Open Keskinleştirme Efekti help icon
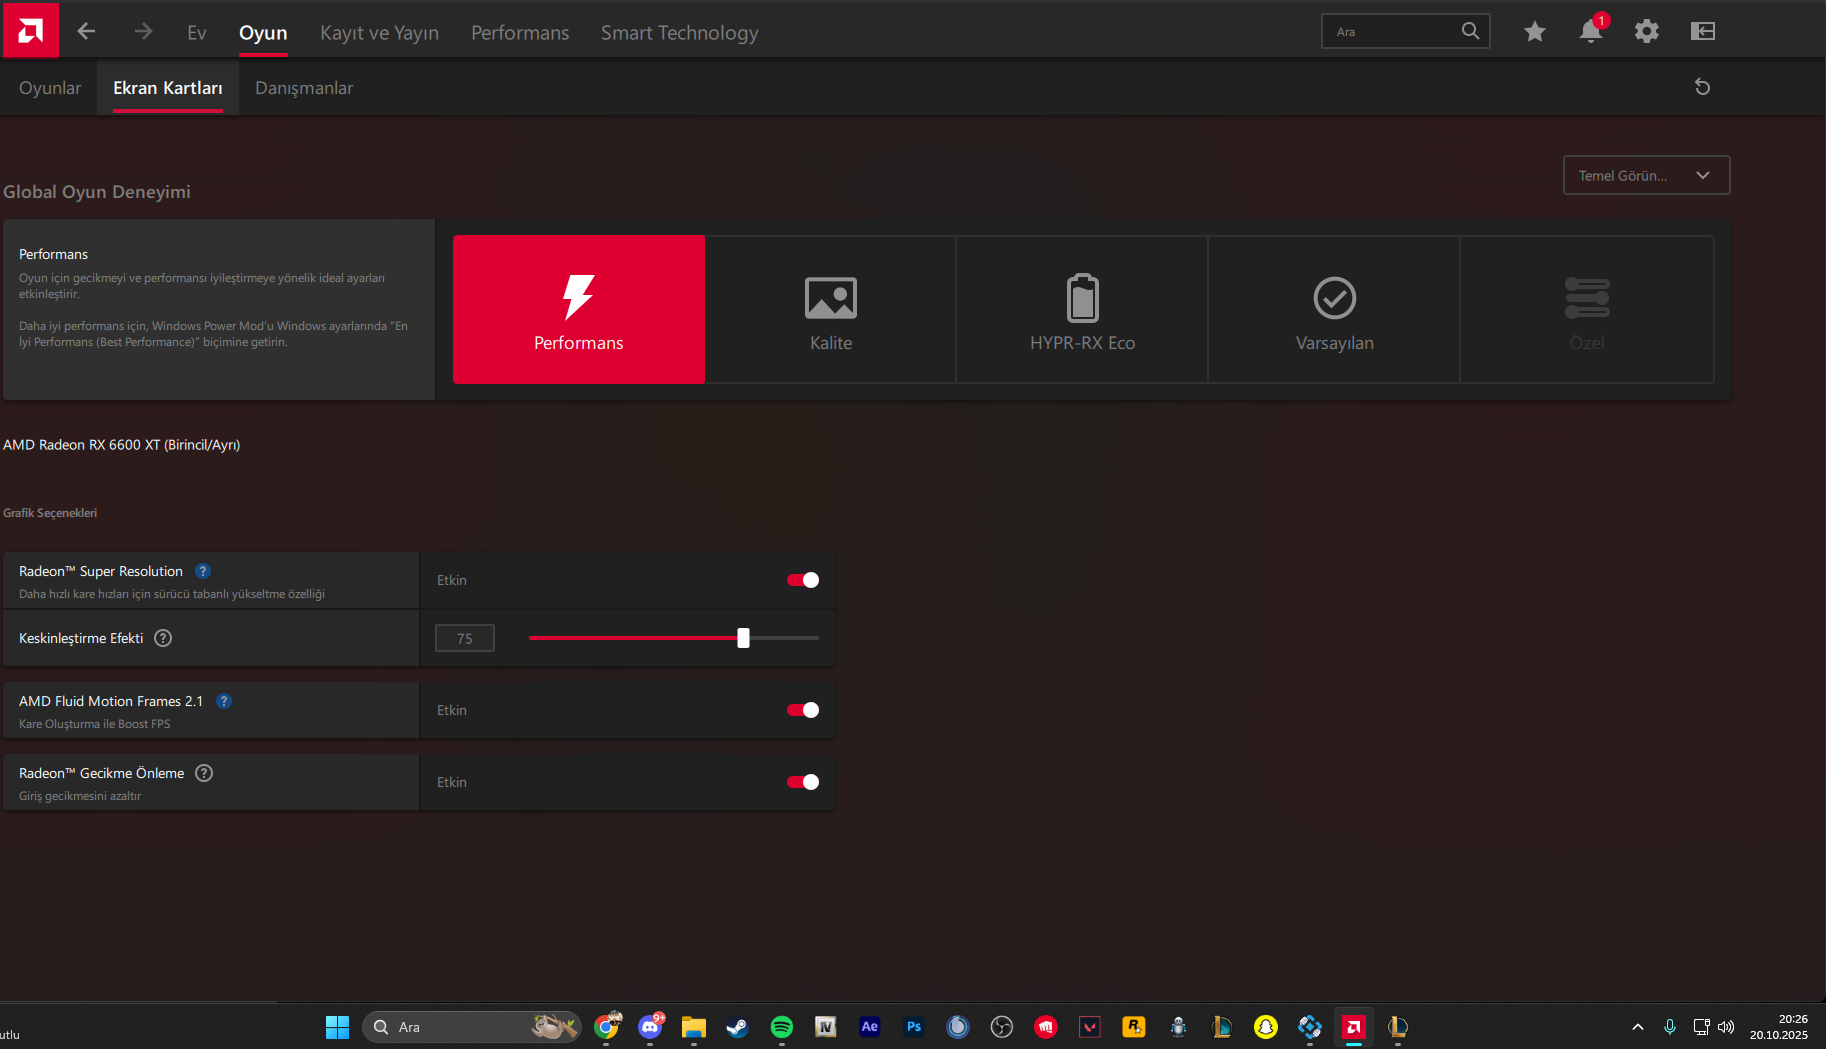1826x1049 pixels. pos(163,638)
